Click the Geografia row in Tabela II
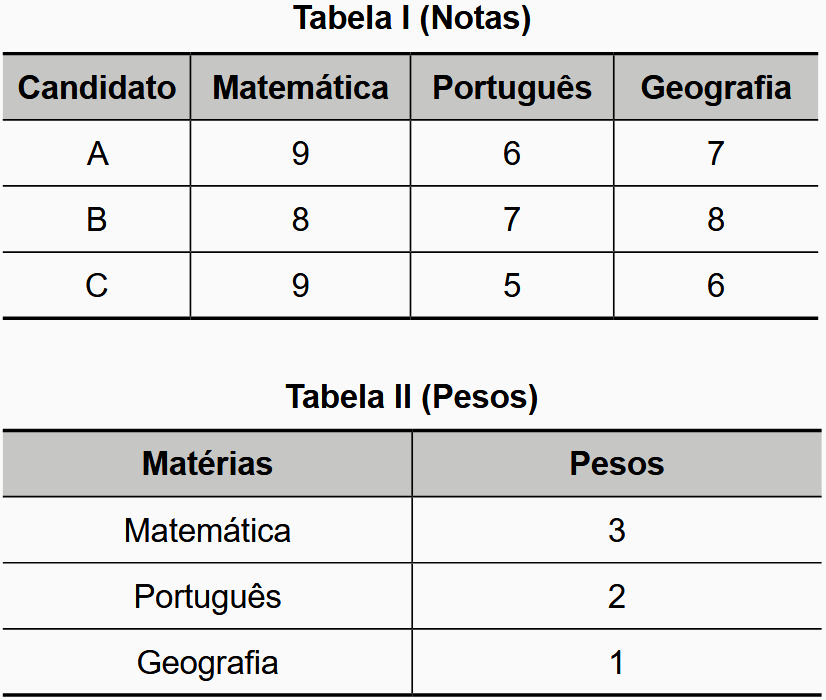Viewport: 826px width, 700px height. tap(207, 663)
